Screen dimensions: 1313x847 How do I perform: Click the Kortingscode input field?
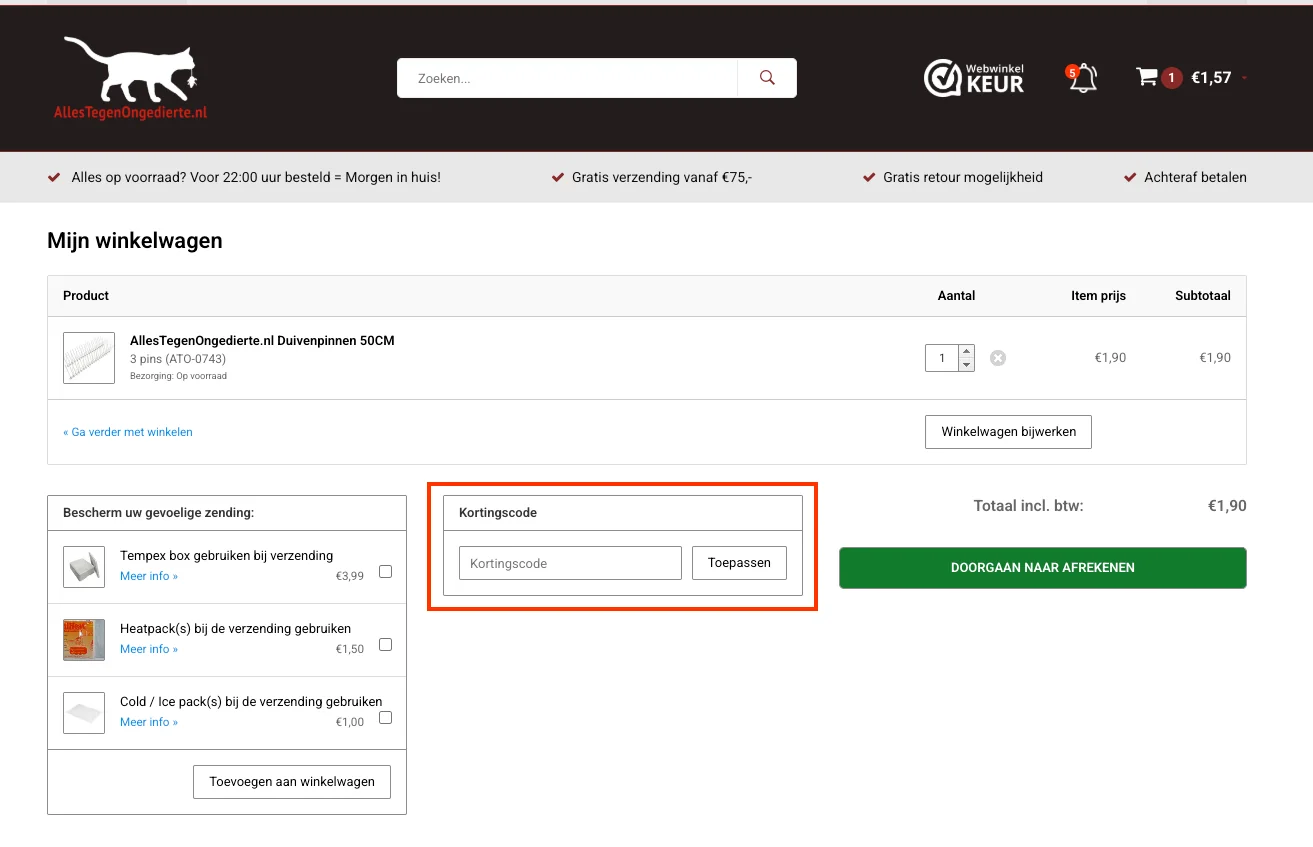[570, 563]
